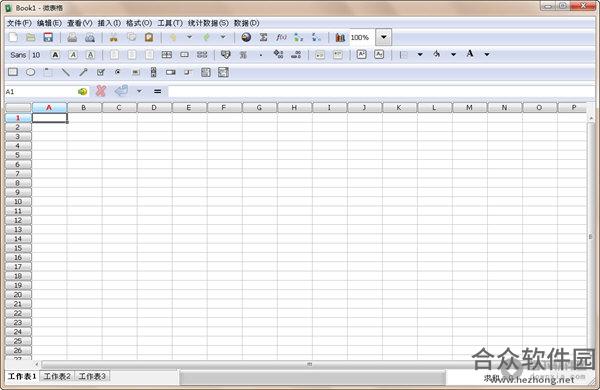Image resolution: width=600 pixels, height=390 pixels.
Task: Select row header 10
Action: [x=18, y=201]
